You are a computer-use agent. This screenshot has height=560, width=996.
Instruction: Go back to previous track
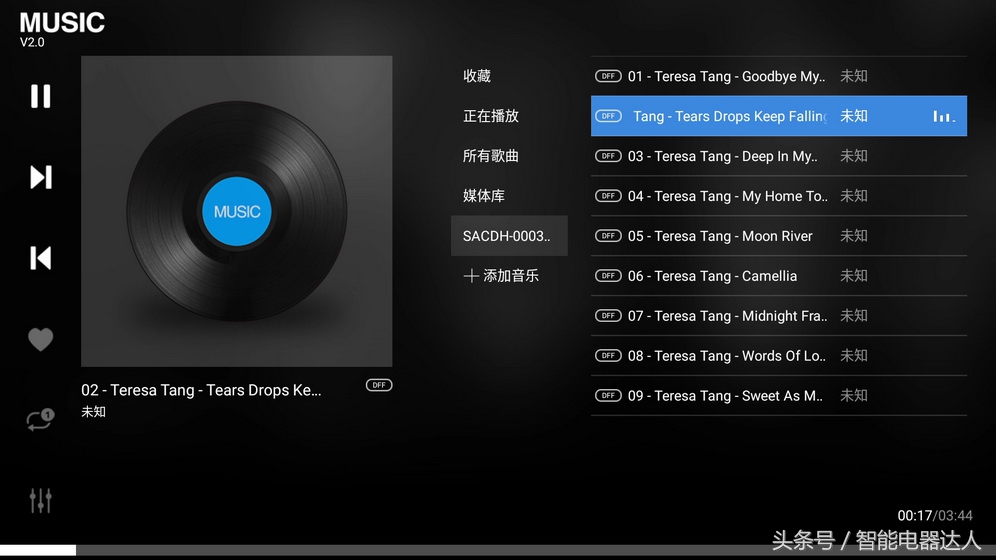point(41,258)
